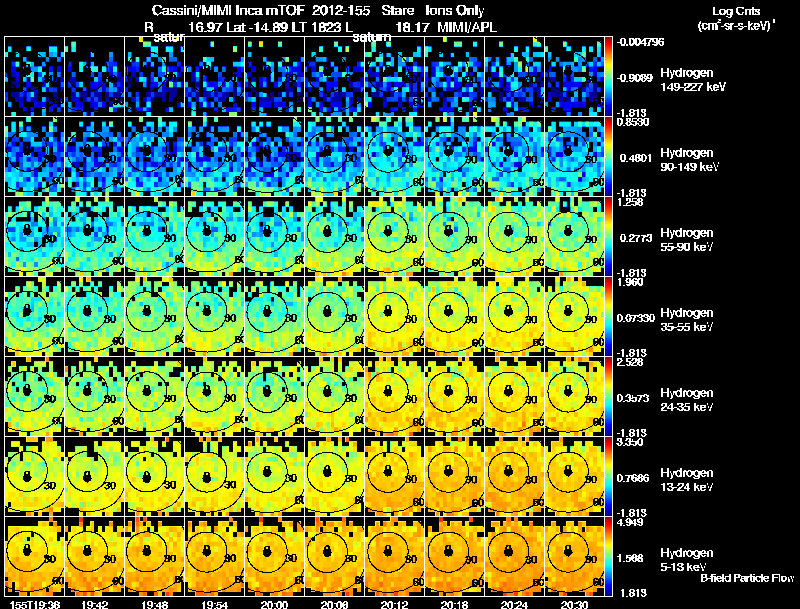Viewport: 800px width, 609px height.
Task: Select the 24-35 keV image at 20:00
Action: tap(274, 396)
